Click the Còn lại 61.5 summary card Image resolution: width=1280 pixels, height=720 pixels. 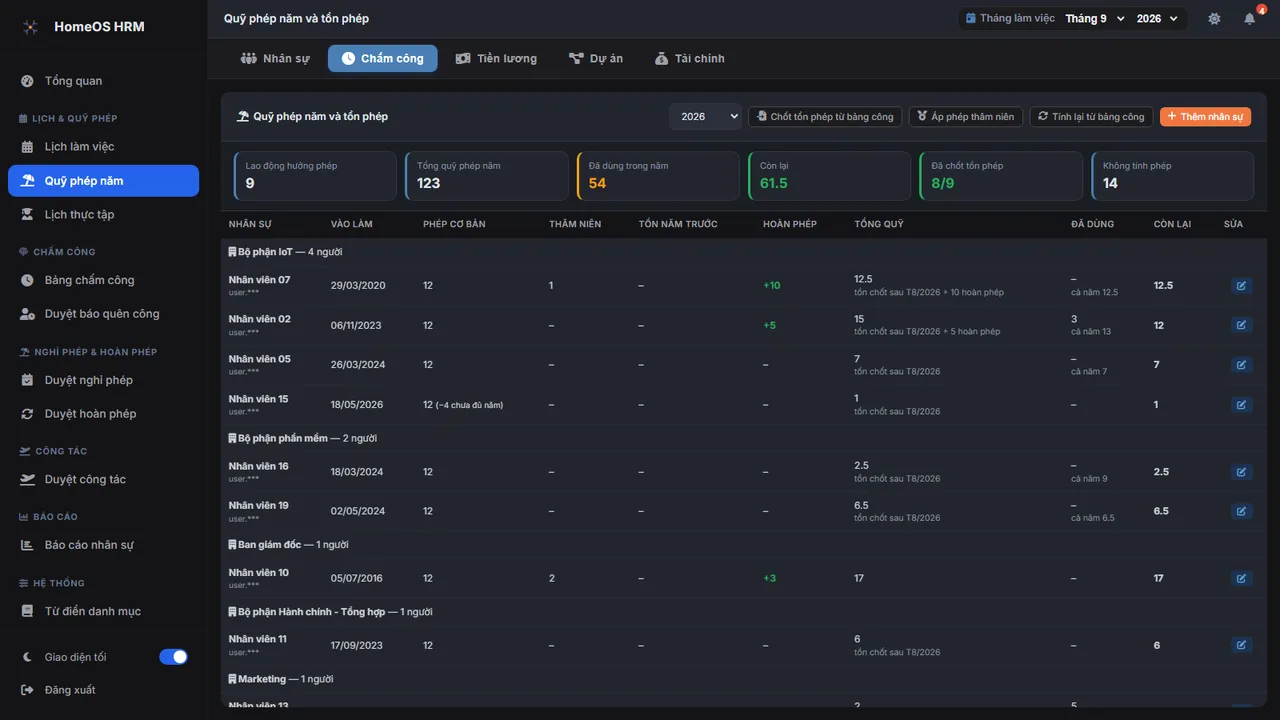[x=829, y=176]
